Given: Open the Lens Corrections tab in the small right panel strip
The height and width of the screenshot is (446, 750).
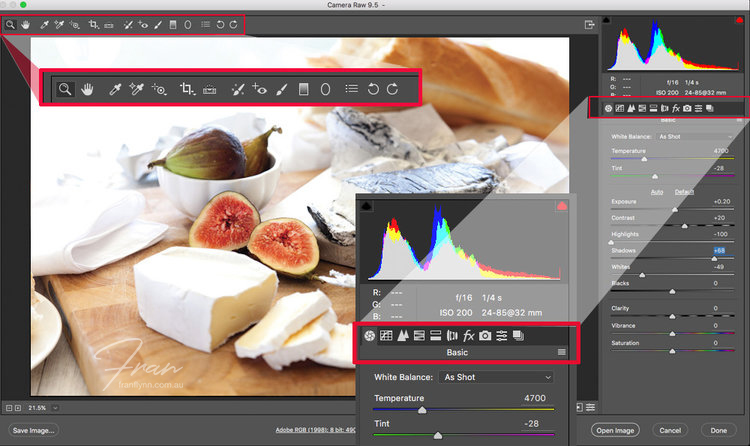Looking at the screenshot, I should coord(664,109).
